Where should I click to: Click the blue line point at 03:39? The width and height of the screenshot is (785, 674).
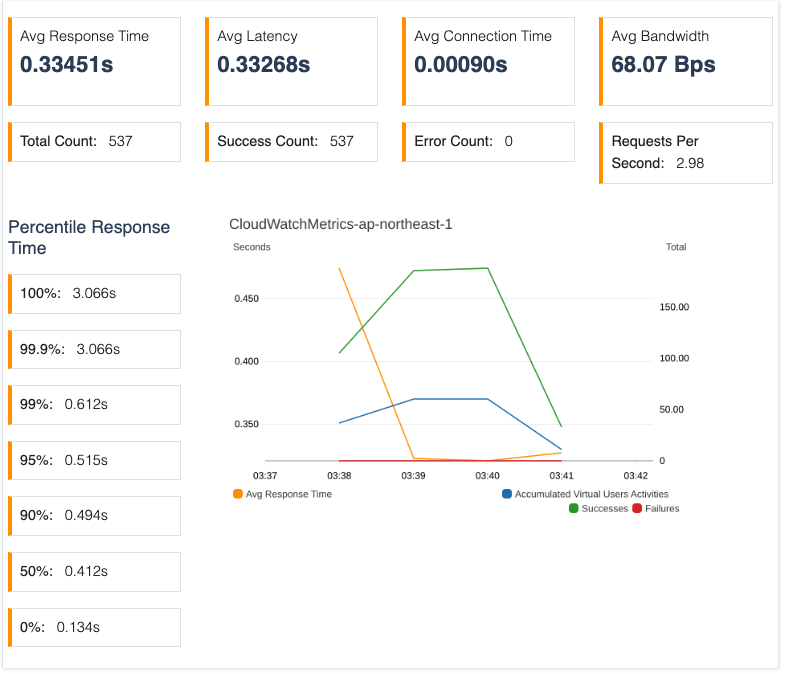click(414, 399)
